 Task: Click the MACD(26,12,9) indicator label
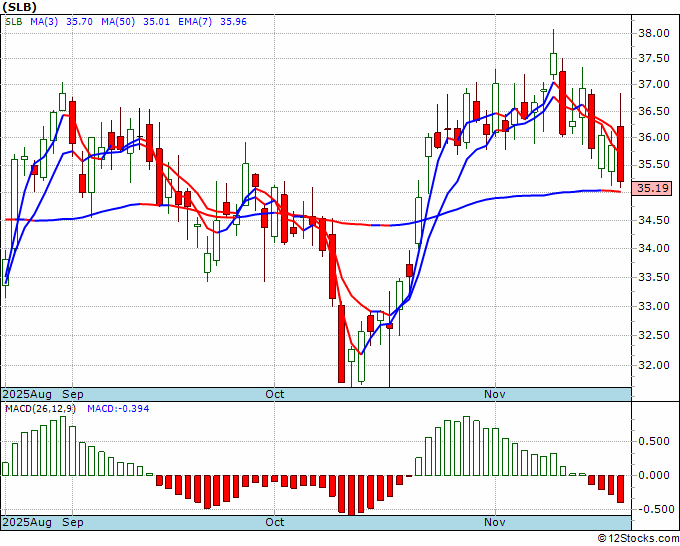[40, 409]
